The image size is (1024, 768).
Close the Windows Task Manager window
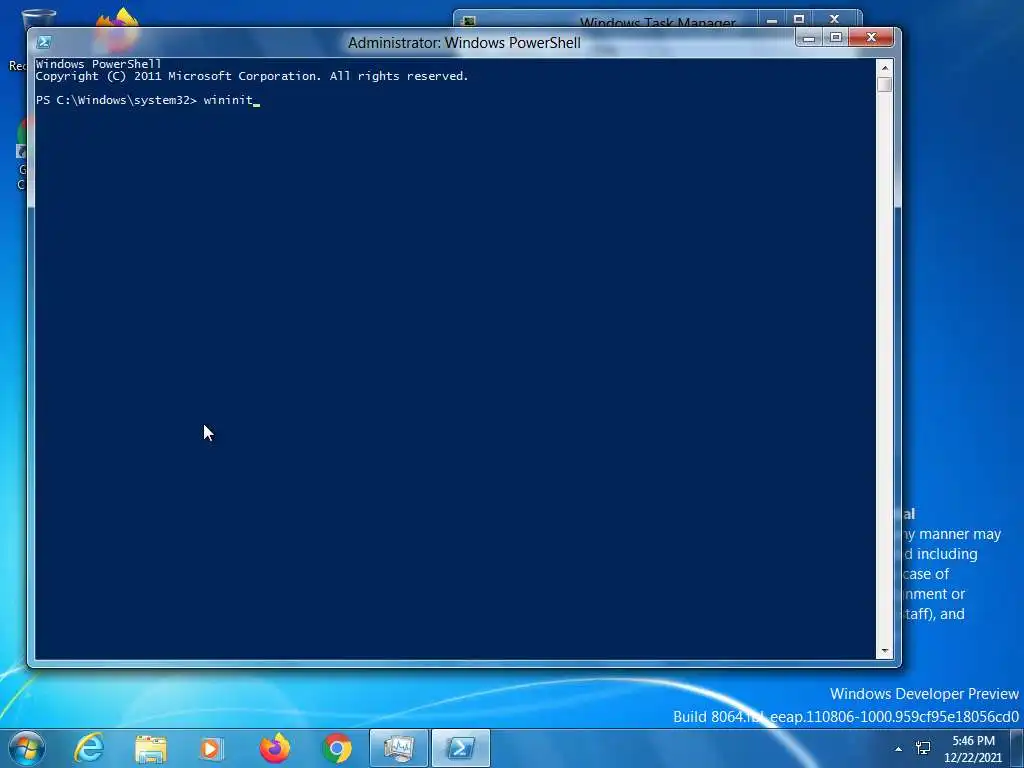[834, 20]
